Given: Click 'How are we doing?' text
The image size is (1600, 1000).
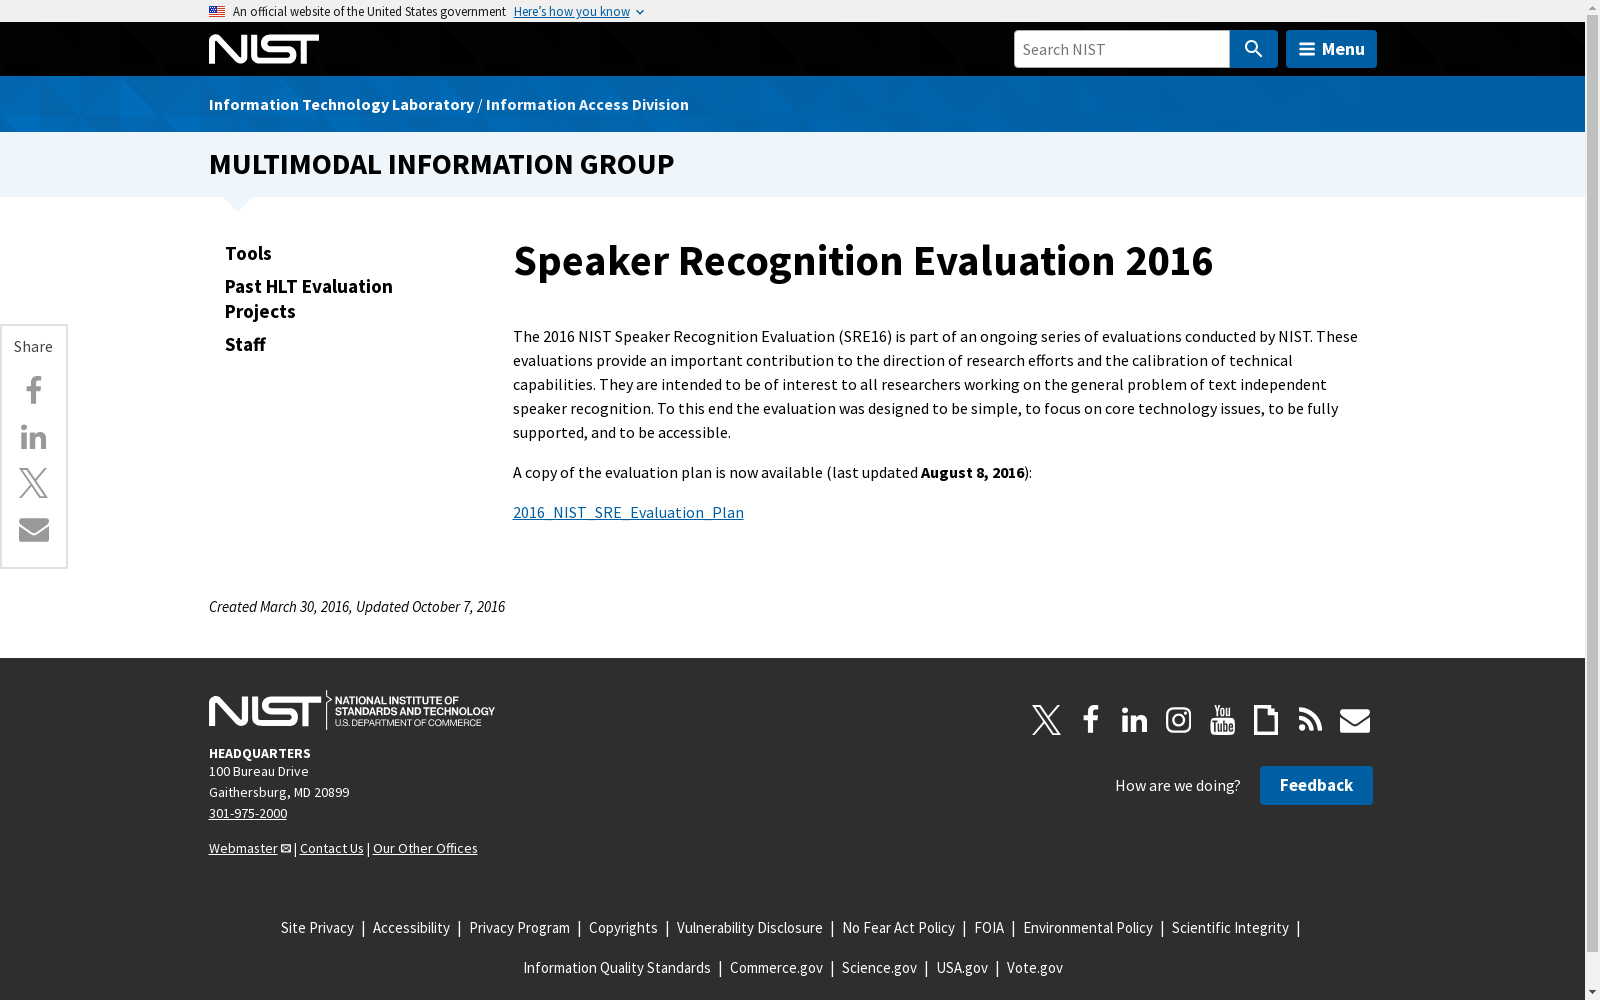Looking at the screenshot, I should point(1178,785).
